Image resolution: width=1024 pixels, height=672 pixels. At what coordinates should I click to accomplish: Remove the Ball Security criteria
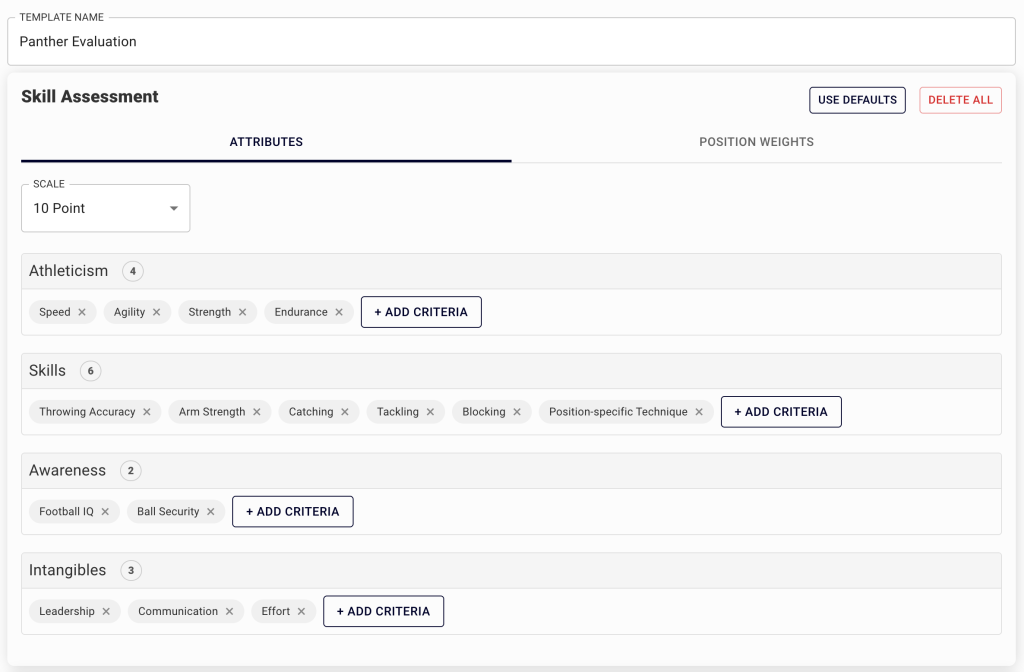tap(210, 511)
